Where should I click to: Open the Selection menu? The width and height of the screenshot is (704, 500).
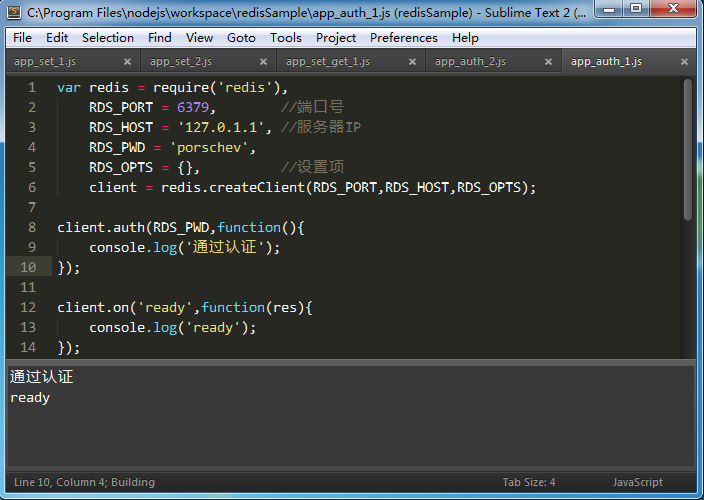107,38
